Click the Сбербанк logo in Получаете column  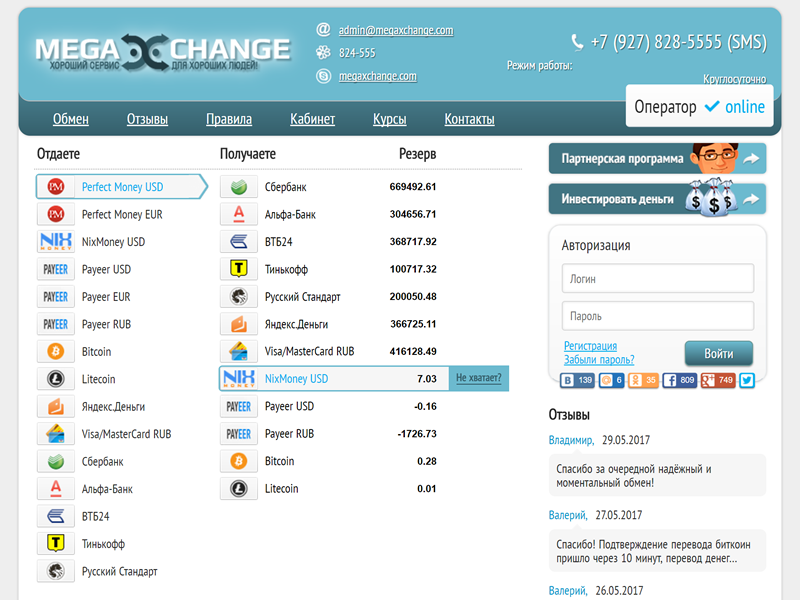pyautogui.click(x=238, y=187)
